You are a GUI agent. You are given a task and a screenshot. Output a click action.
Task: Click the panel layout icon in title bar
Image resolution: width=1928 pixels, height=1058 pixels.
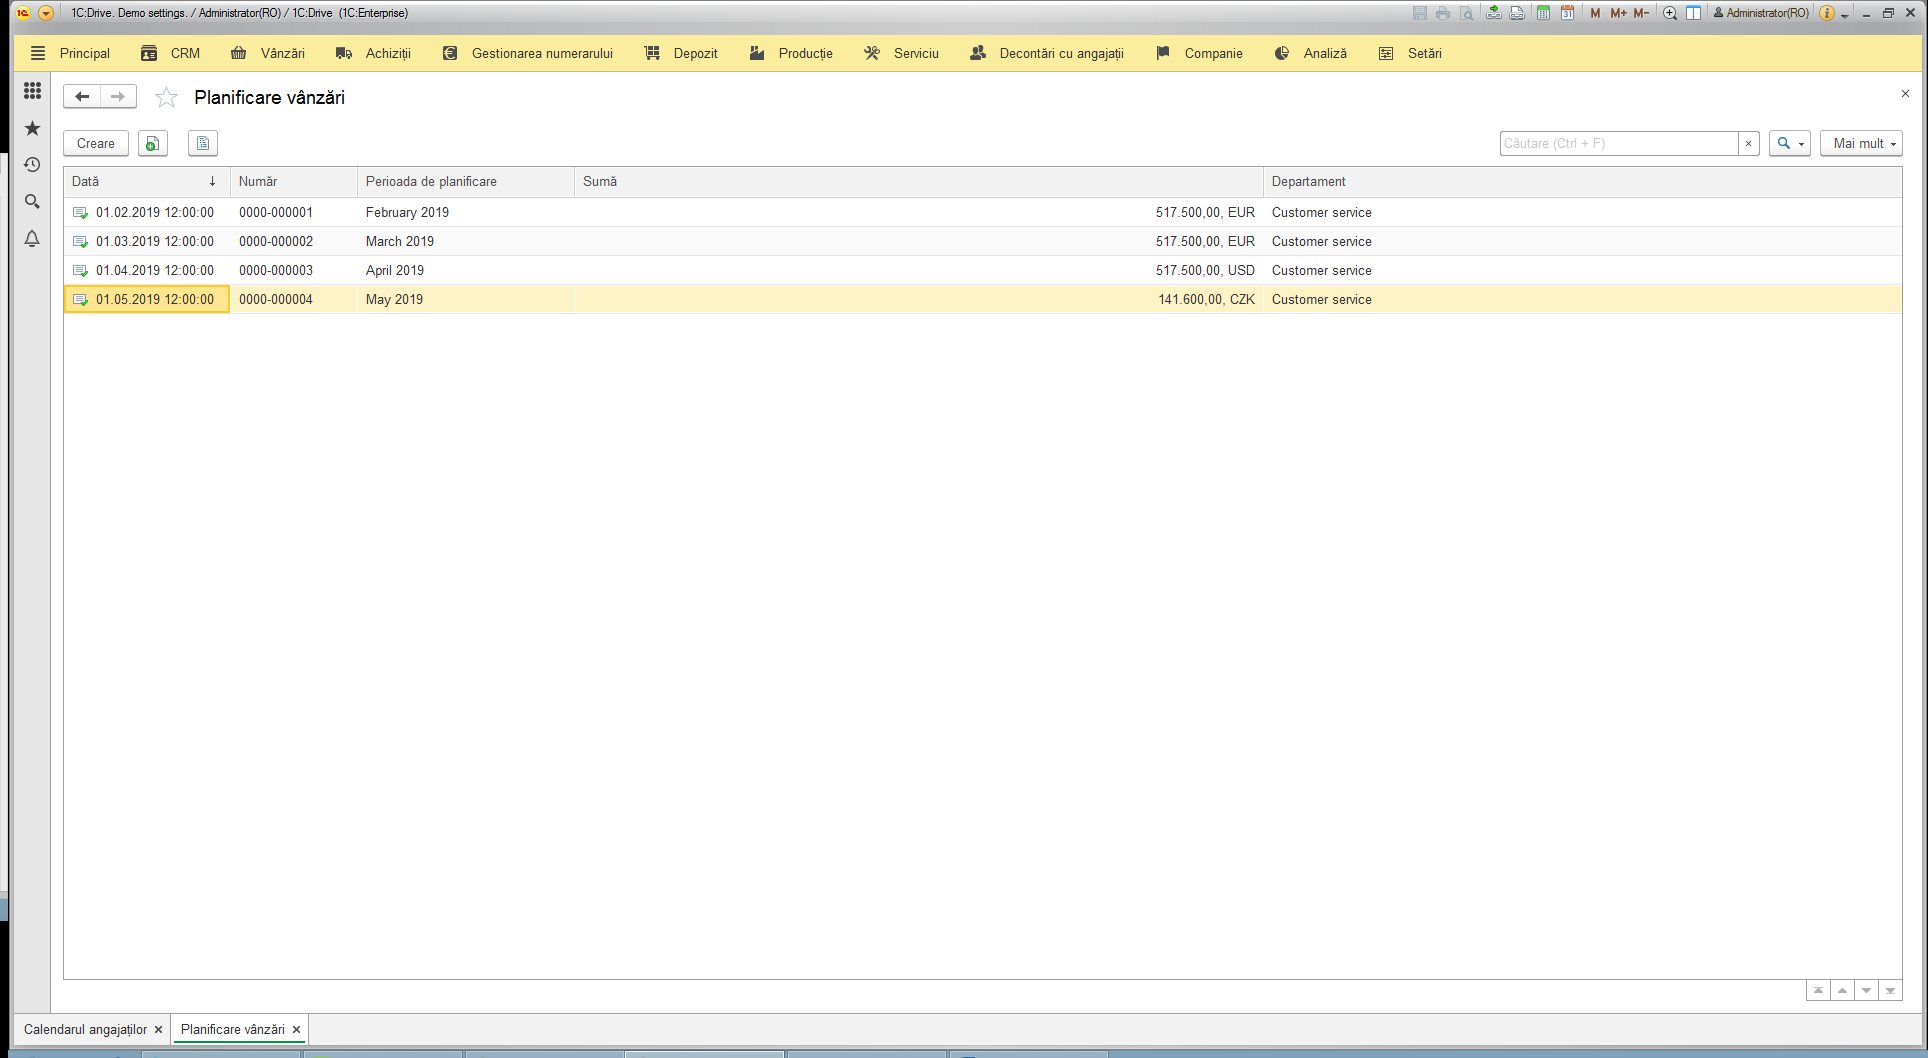1693,13
